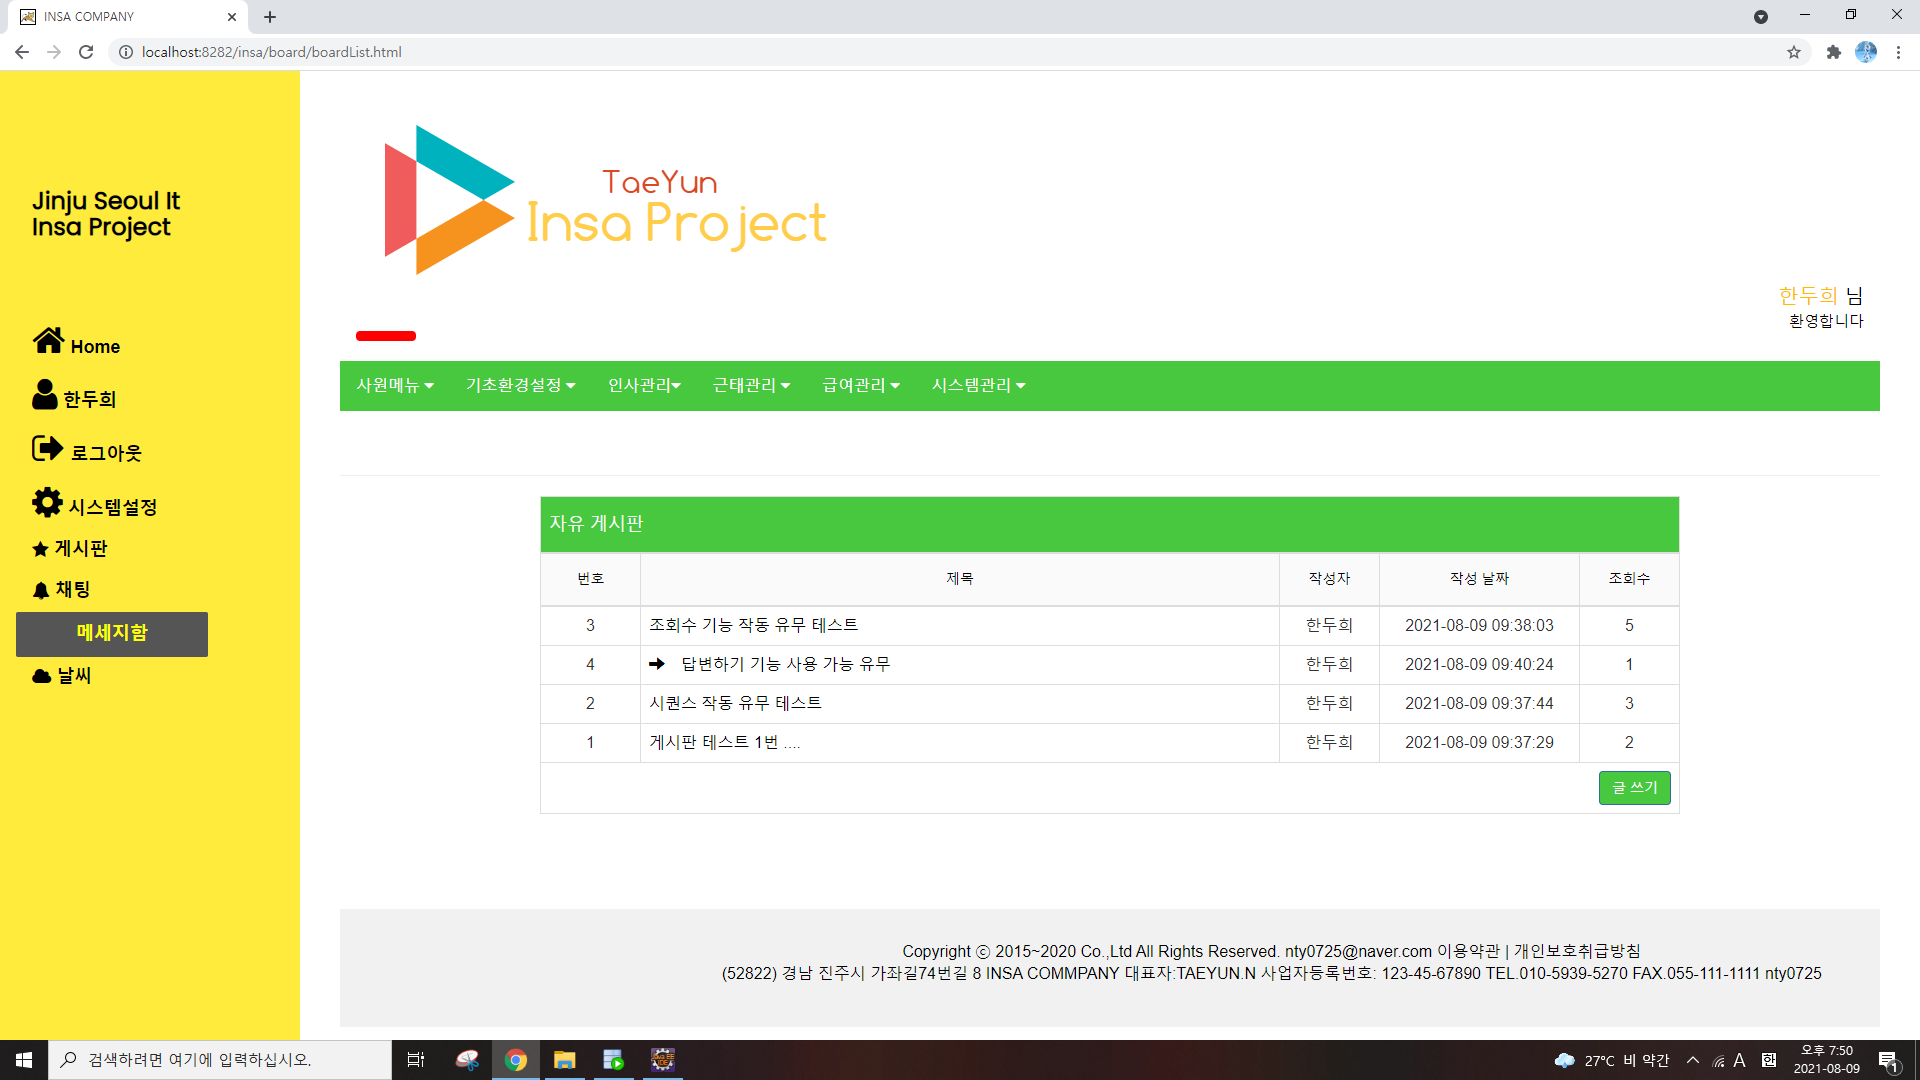The width and height of the screenshot is (1920, 1080).
Task: Open 시스템설정 via the gear icon
Action: (x=47, y=502)
